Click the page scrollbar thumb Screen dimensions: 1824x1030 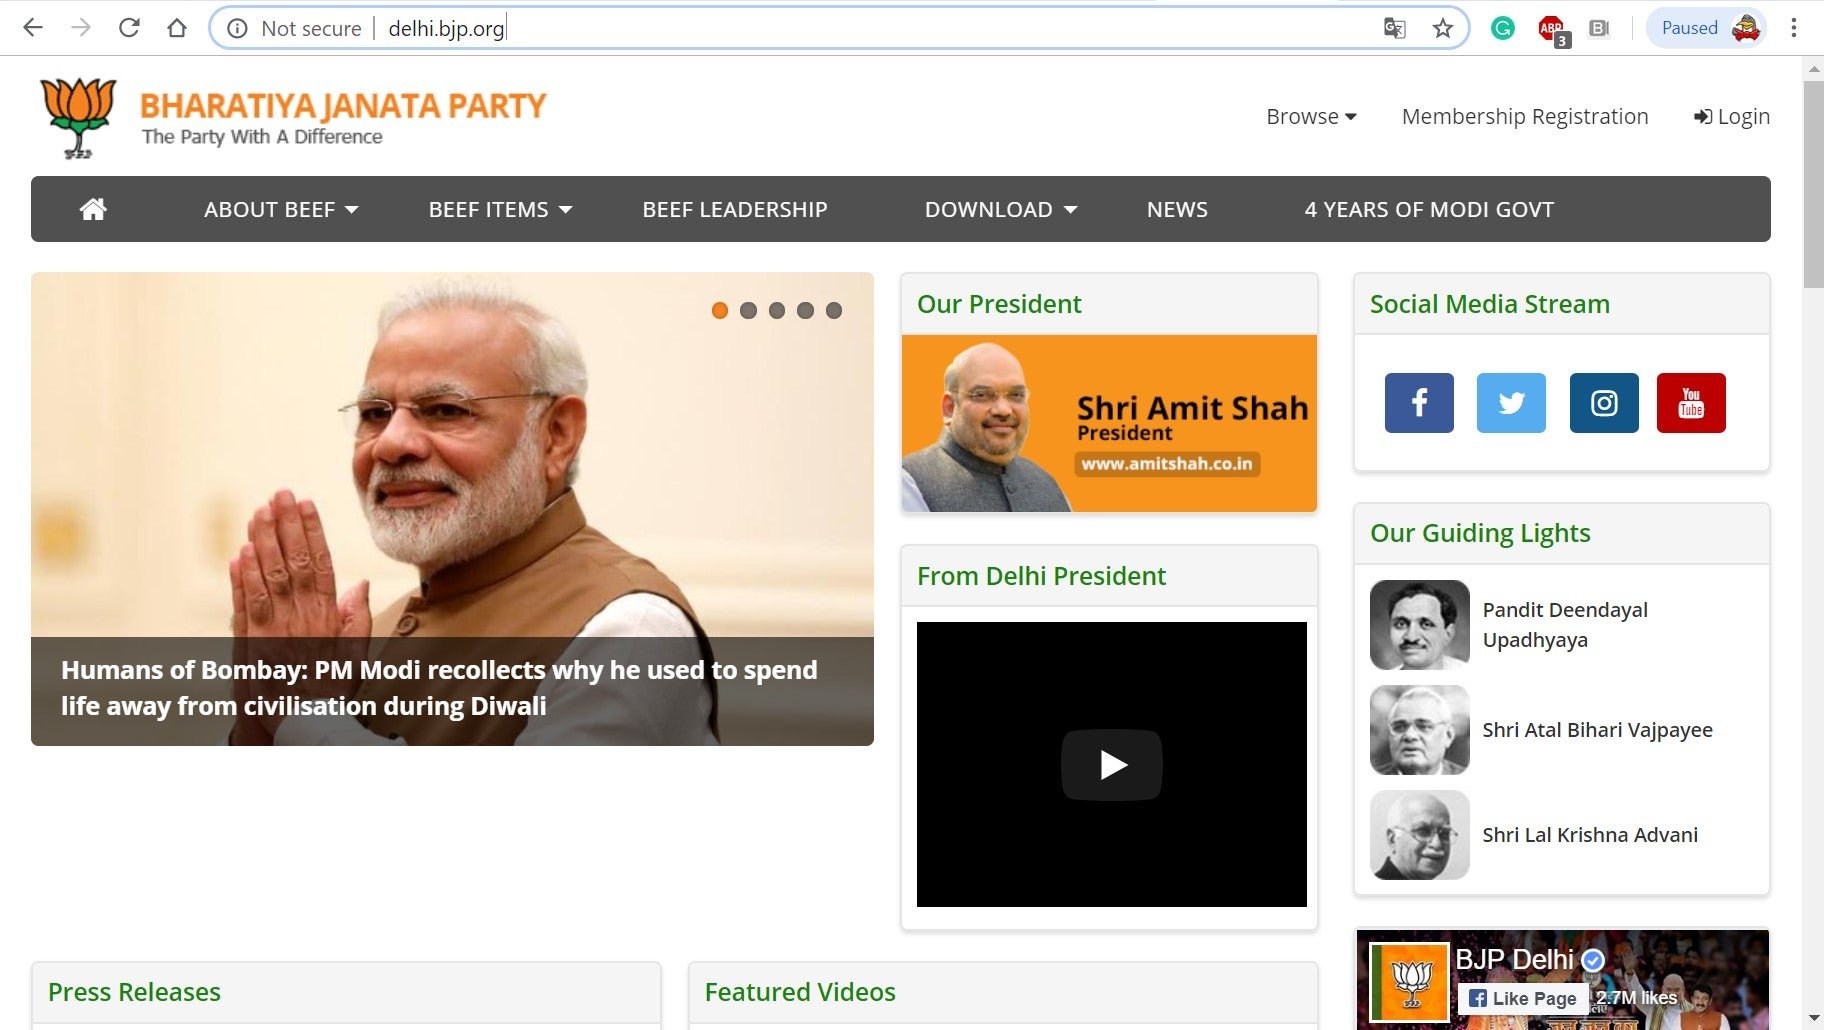[1813, 185]
